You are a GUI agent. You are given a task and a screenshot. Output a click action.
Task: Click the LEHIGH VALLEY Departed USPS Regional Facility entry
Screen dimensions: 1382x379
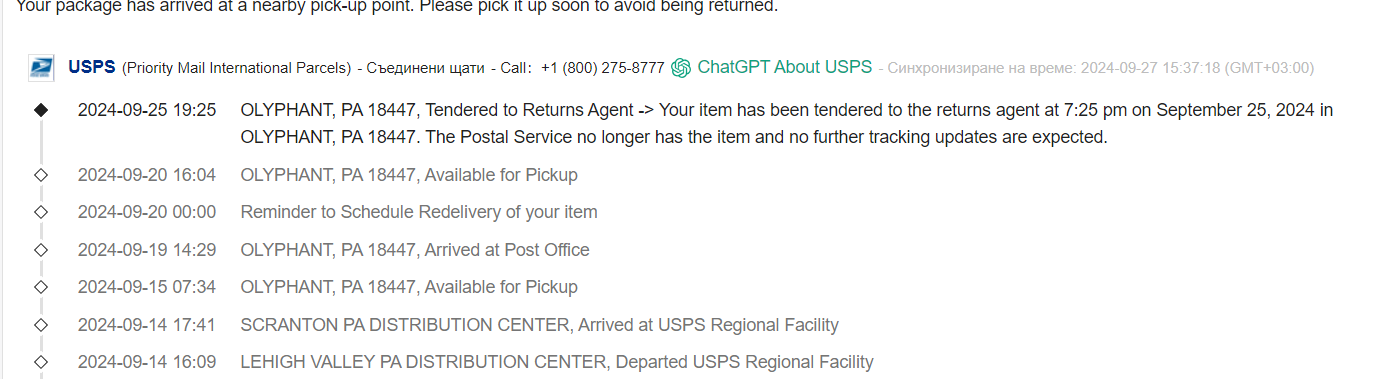click(557, 362)
